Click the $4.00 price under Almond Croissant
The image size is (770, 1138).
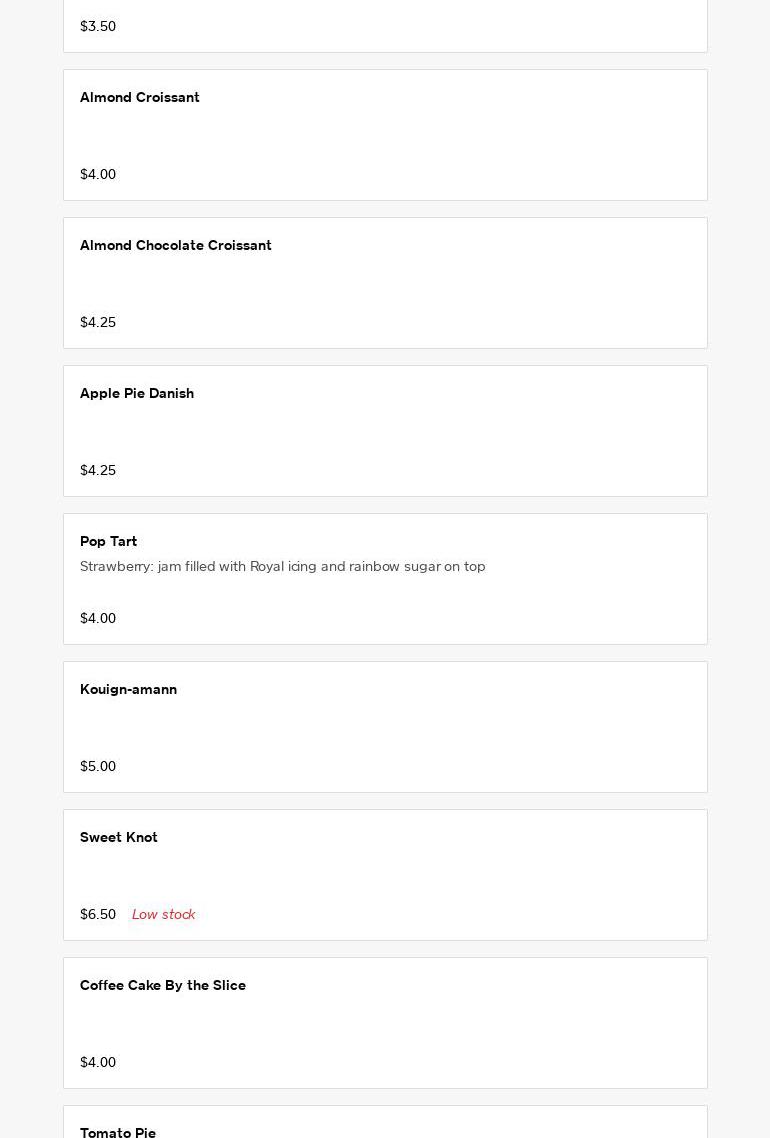tap(98, 175)
